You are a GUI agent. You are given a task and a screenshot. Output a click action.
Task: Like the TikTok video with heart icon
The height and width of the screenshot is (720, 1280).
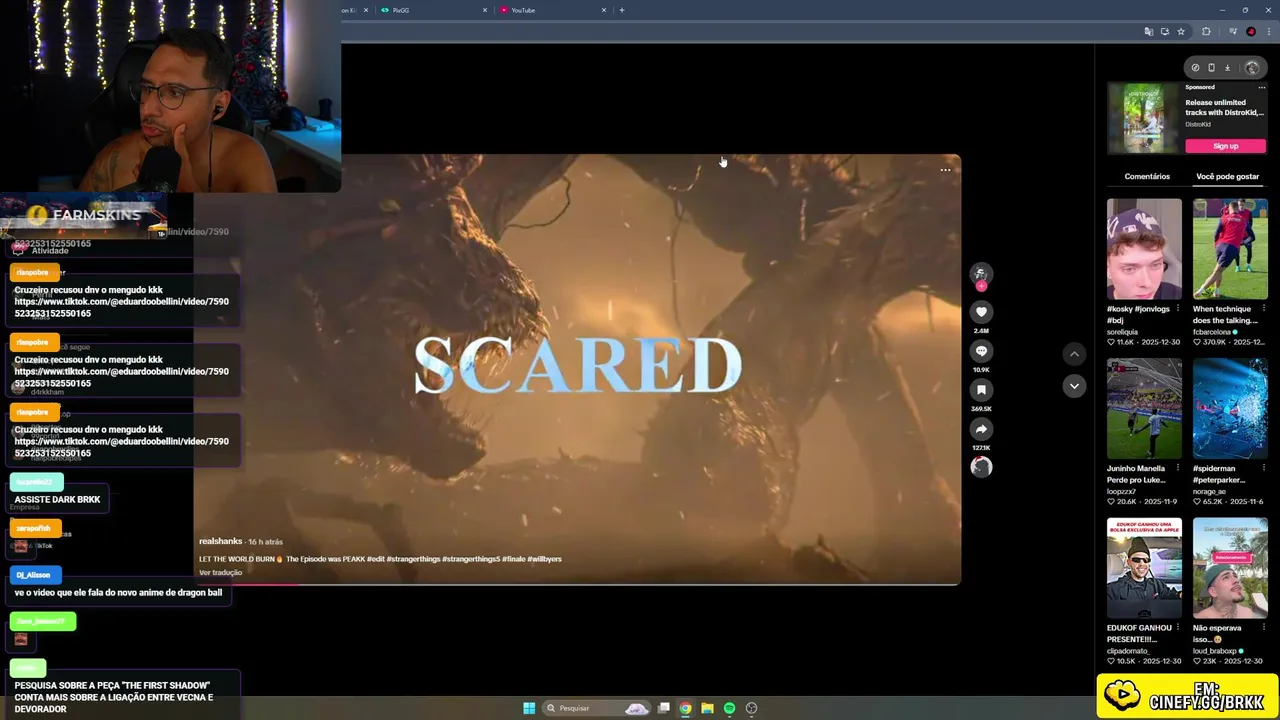point(981,312)
